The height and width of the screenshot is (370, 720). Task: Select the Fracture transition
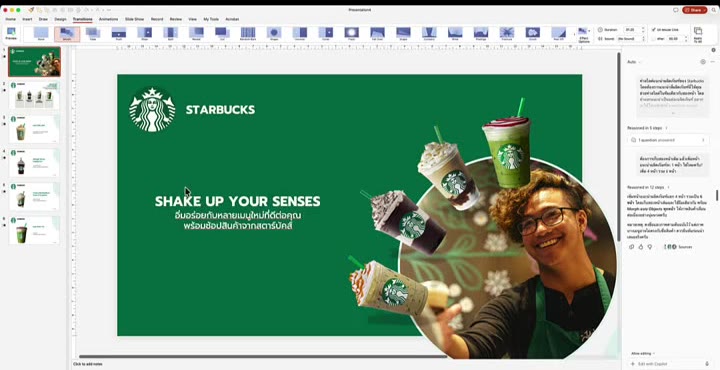click(x=507, y=34)
